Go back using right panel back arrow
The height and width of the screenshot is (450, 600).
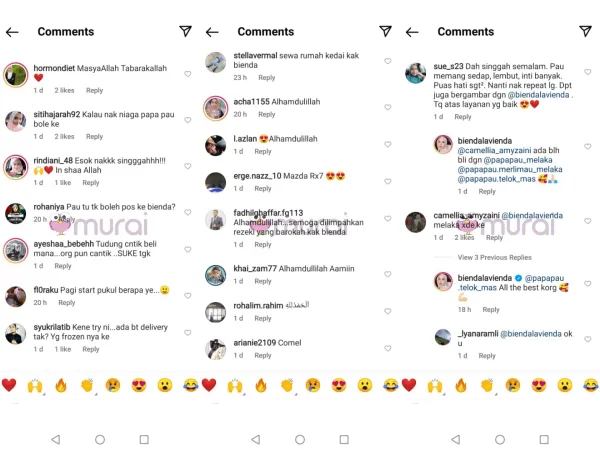coord(413,32)
